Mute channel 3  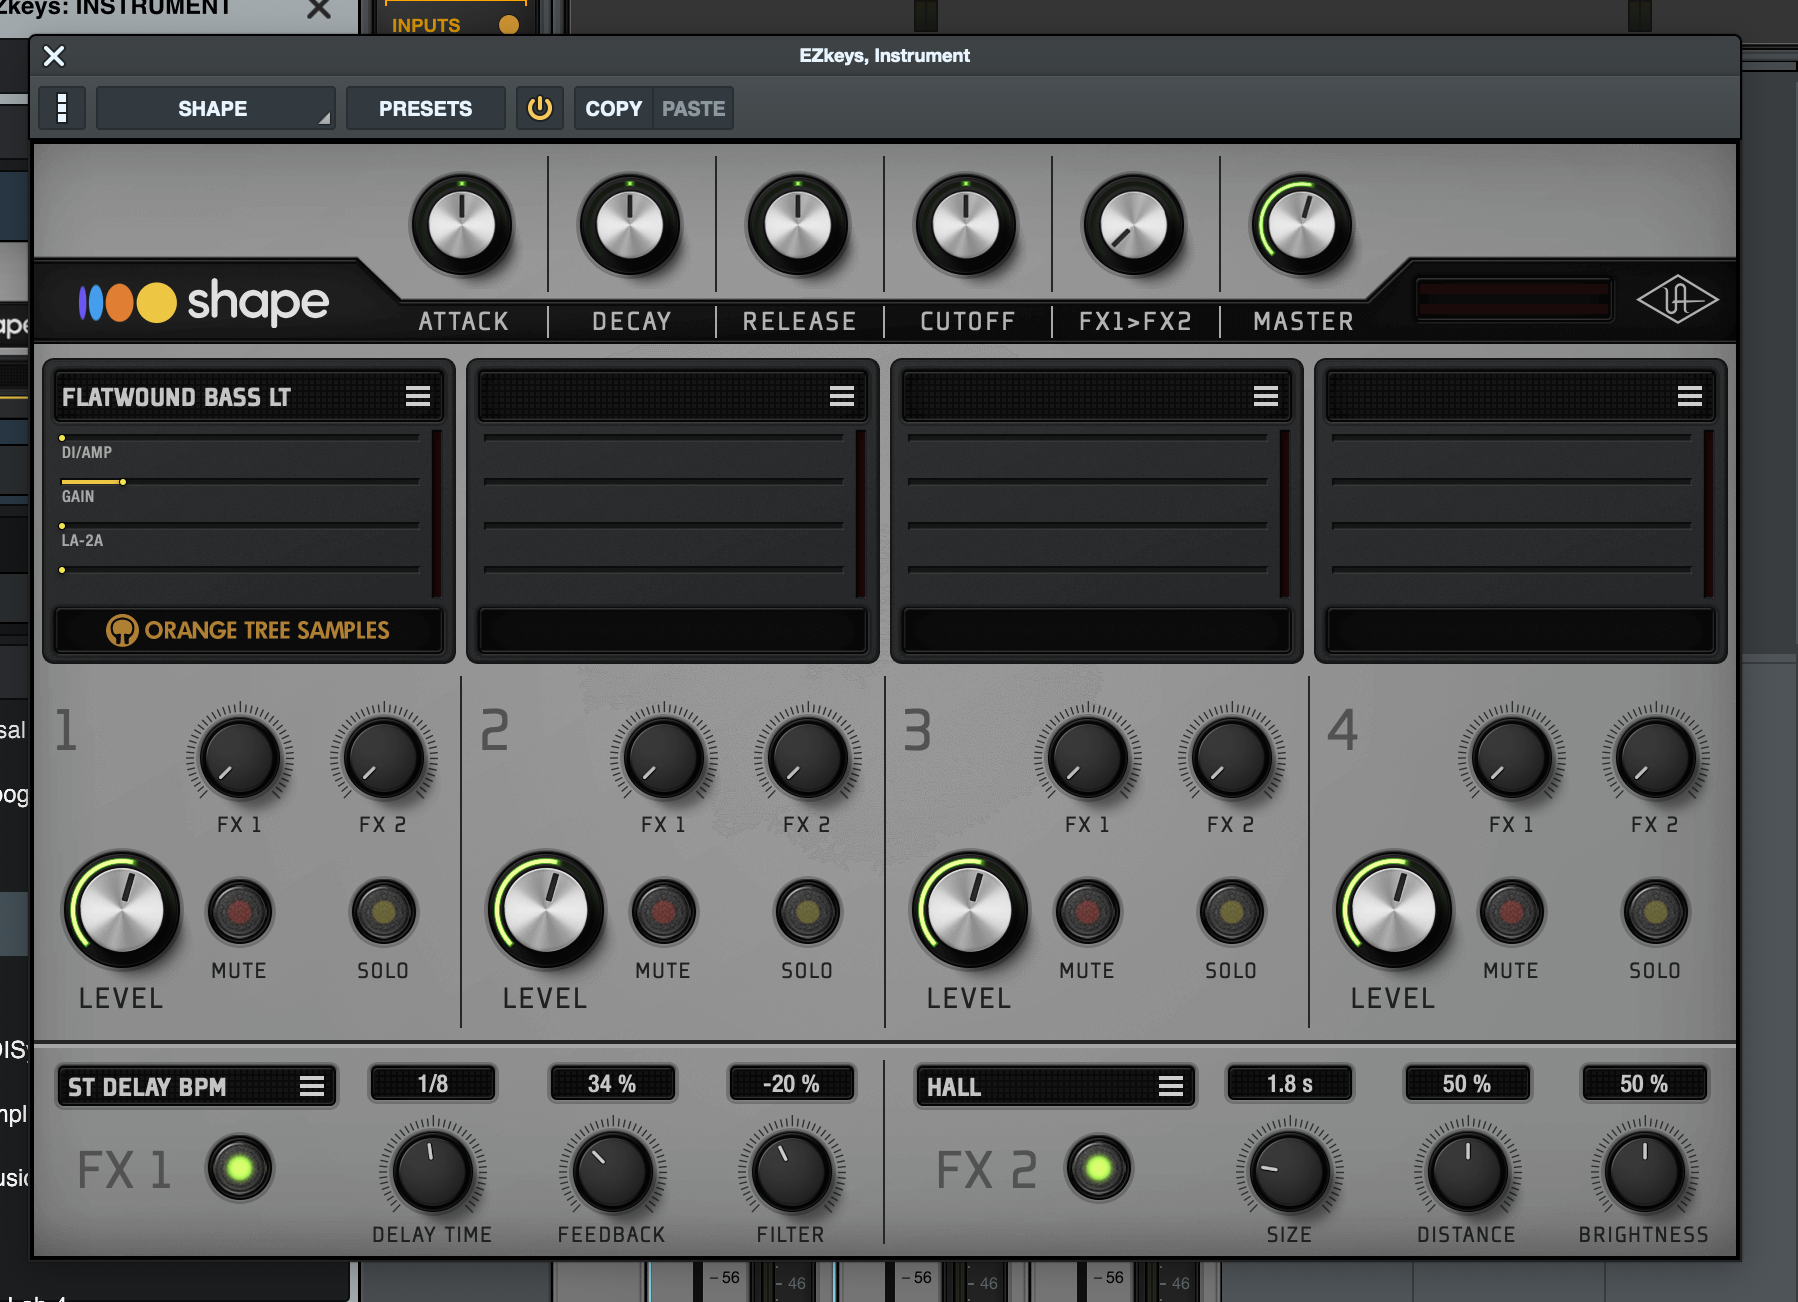pos(1088,911)
